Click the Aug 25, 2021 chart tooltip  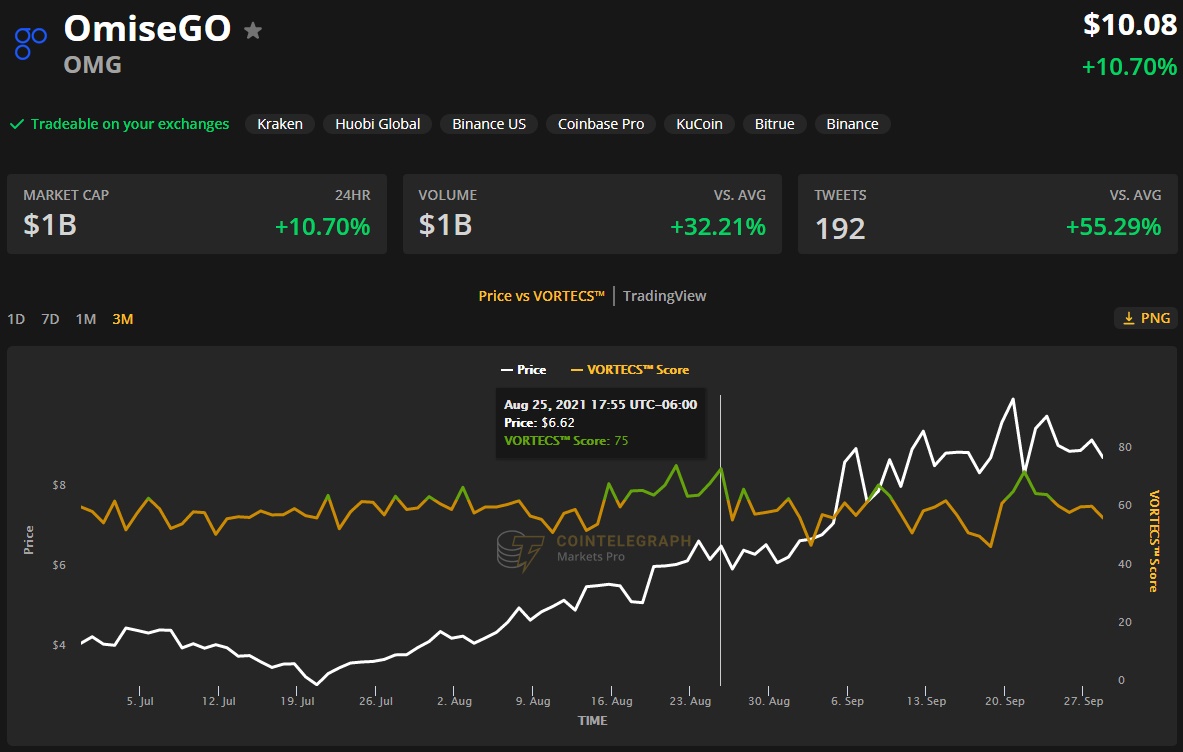pos(601,423)
